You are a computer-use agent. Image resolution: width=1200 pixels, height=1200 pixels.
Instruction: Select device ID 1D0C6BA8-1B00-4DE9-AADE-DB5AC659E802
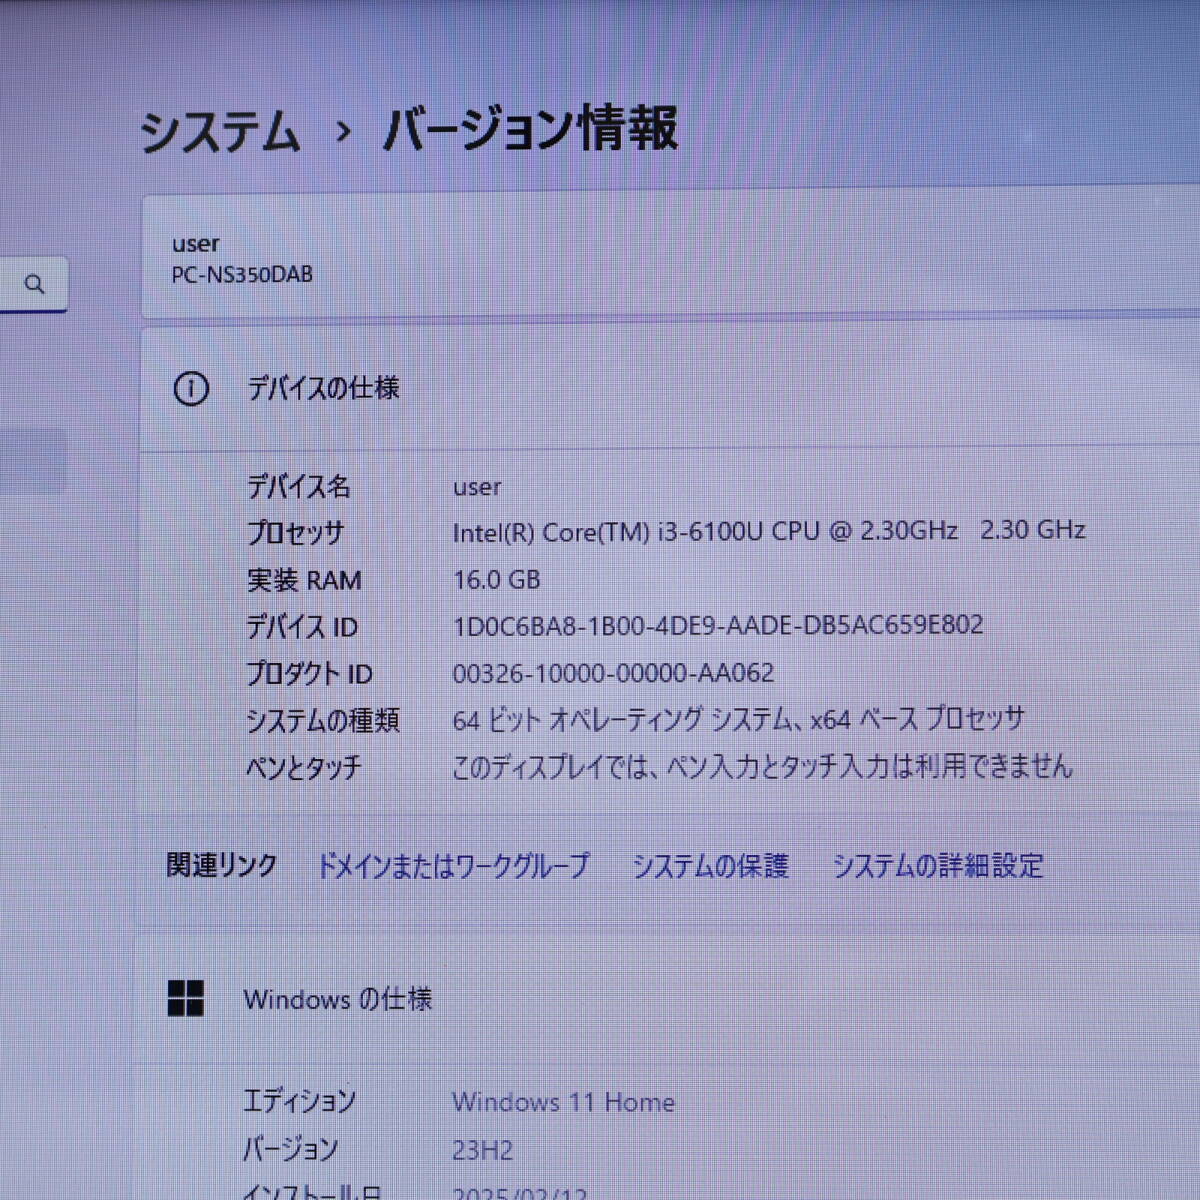coord(718,626)
